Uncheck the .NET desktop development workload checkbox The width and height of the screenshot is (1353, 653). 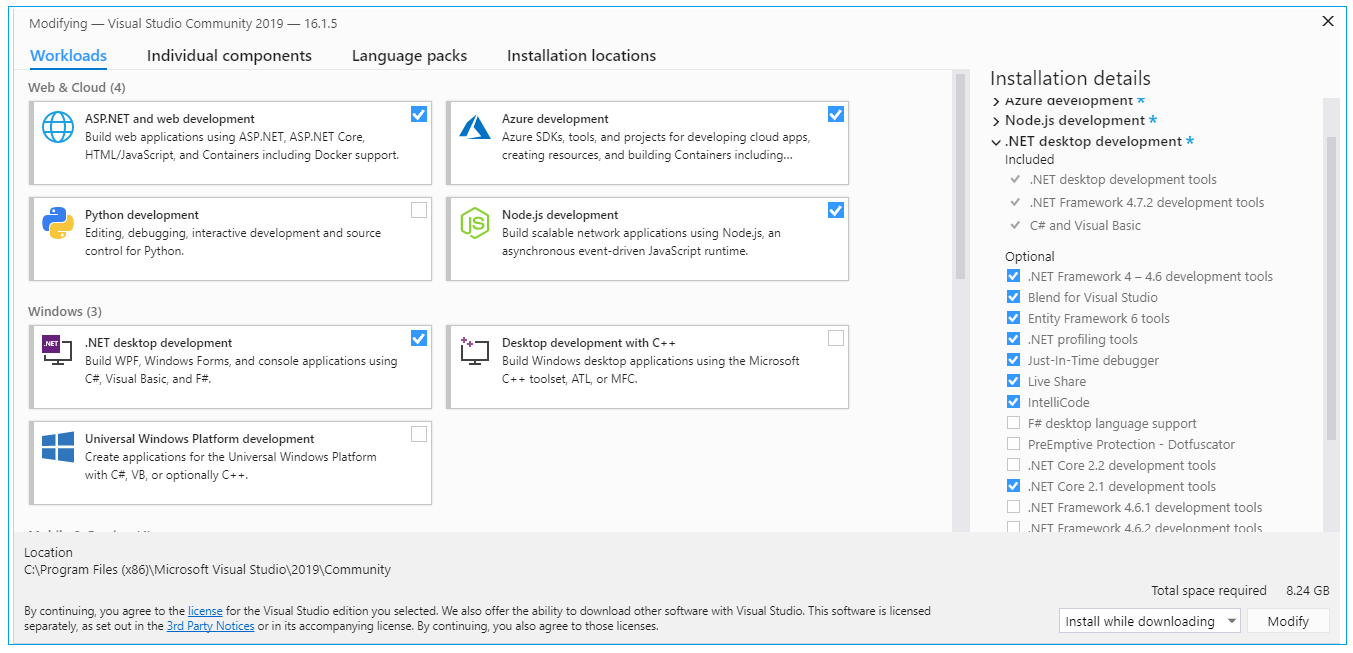point(419,338)
